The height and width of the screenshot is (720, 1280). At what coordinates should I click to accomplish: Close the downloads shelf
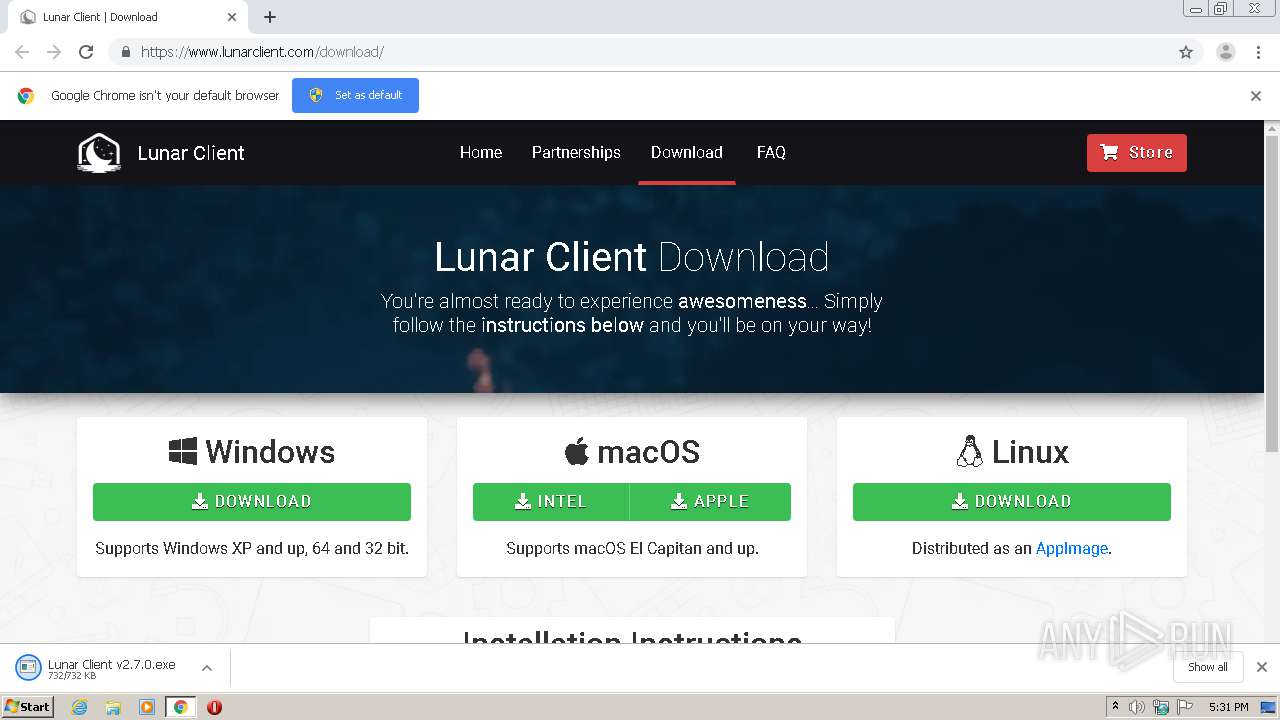pyautogui.click(x=1262, y=667)
